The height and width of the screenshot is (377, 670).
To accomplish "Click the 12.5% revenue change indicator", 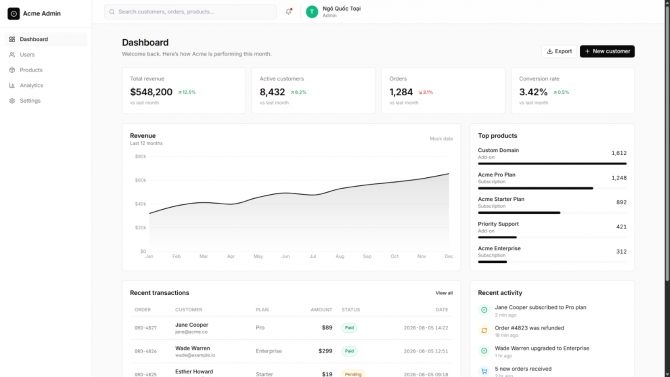I will tap(187, 92).
